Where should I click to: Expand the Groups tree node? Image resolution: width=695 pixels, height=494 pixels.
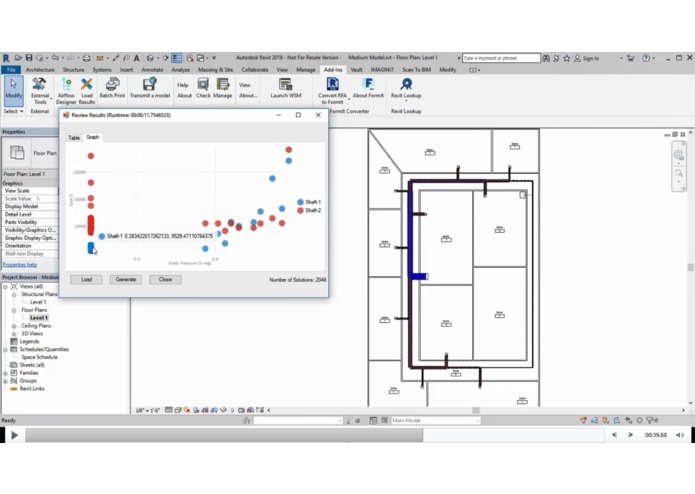click(5, 381)
